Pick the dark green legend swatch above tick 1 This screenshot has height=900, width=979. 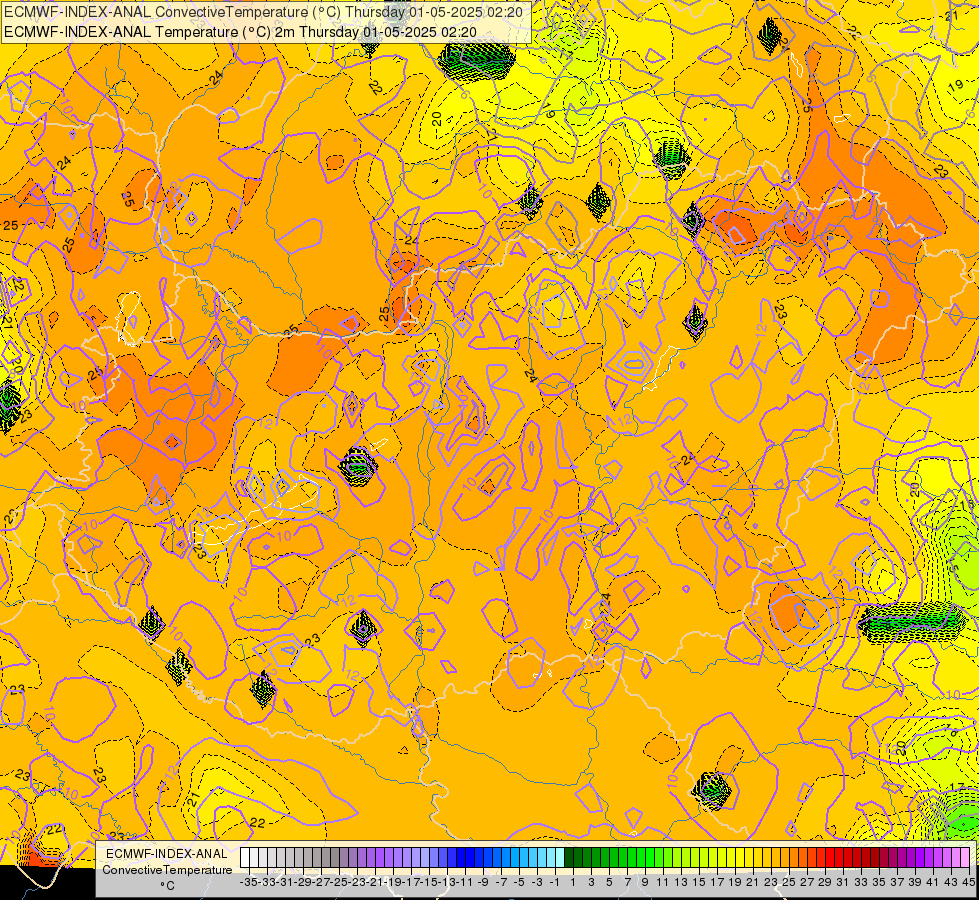point(569,858)
